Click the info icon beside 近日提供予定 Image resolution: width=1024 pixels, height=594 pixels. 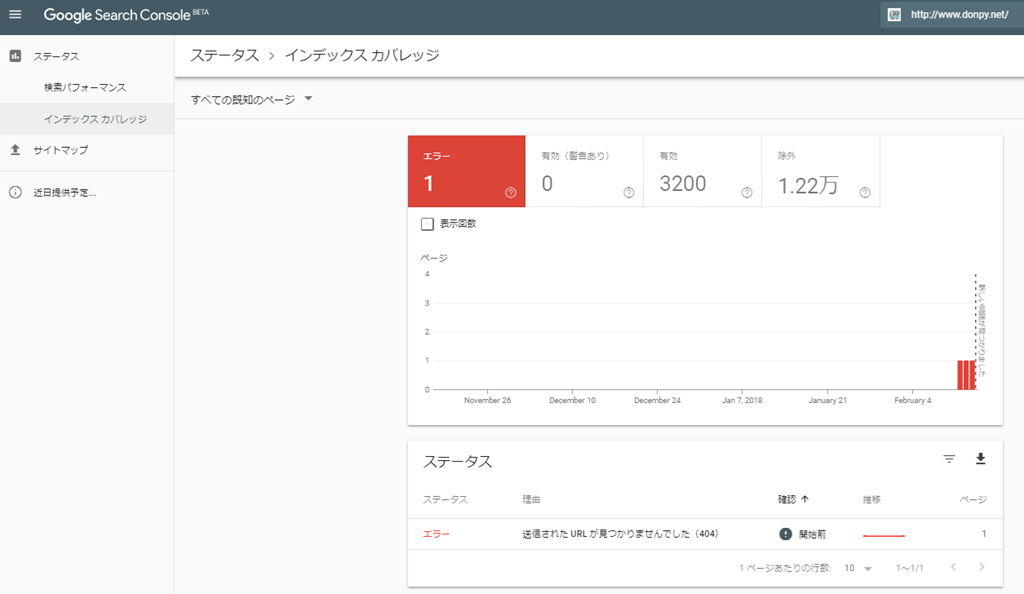click(15, 193)
